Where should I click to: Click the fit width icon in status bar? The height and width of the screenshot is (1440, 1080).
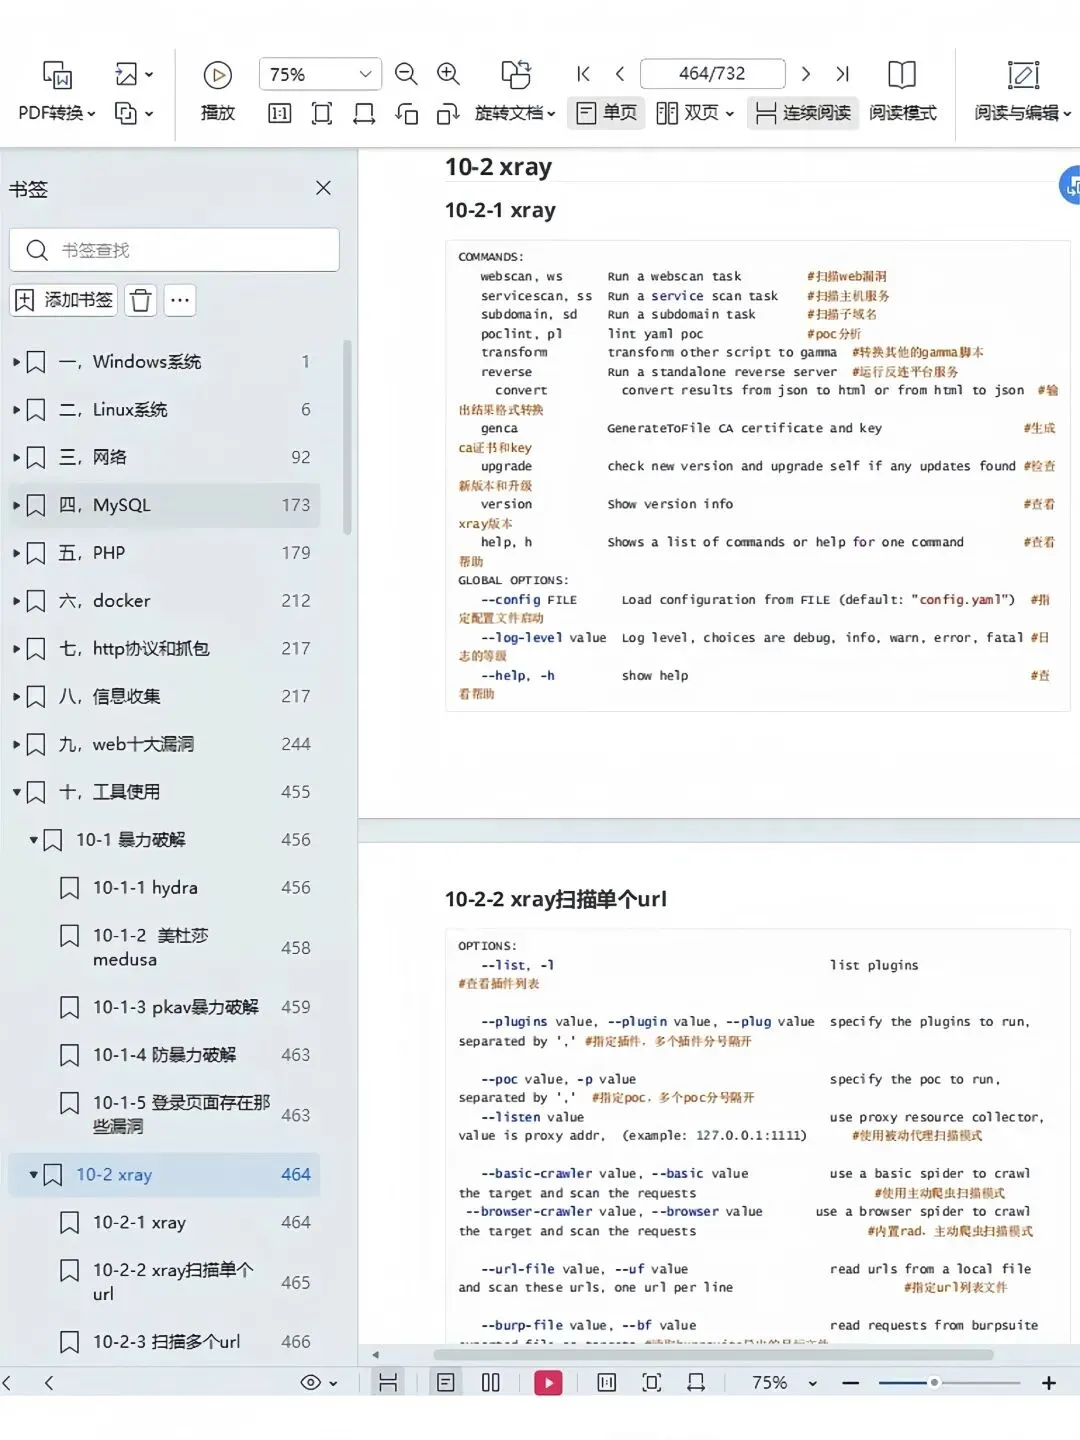[696, 1383]
